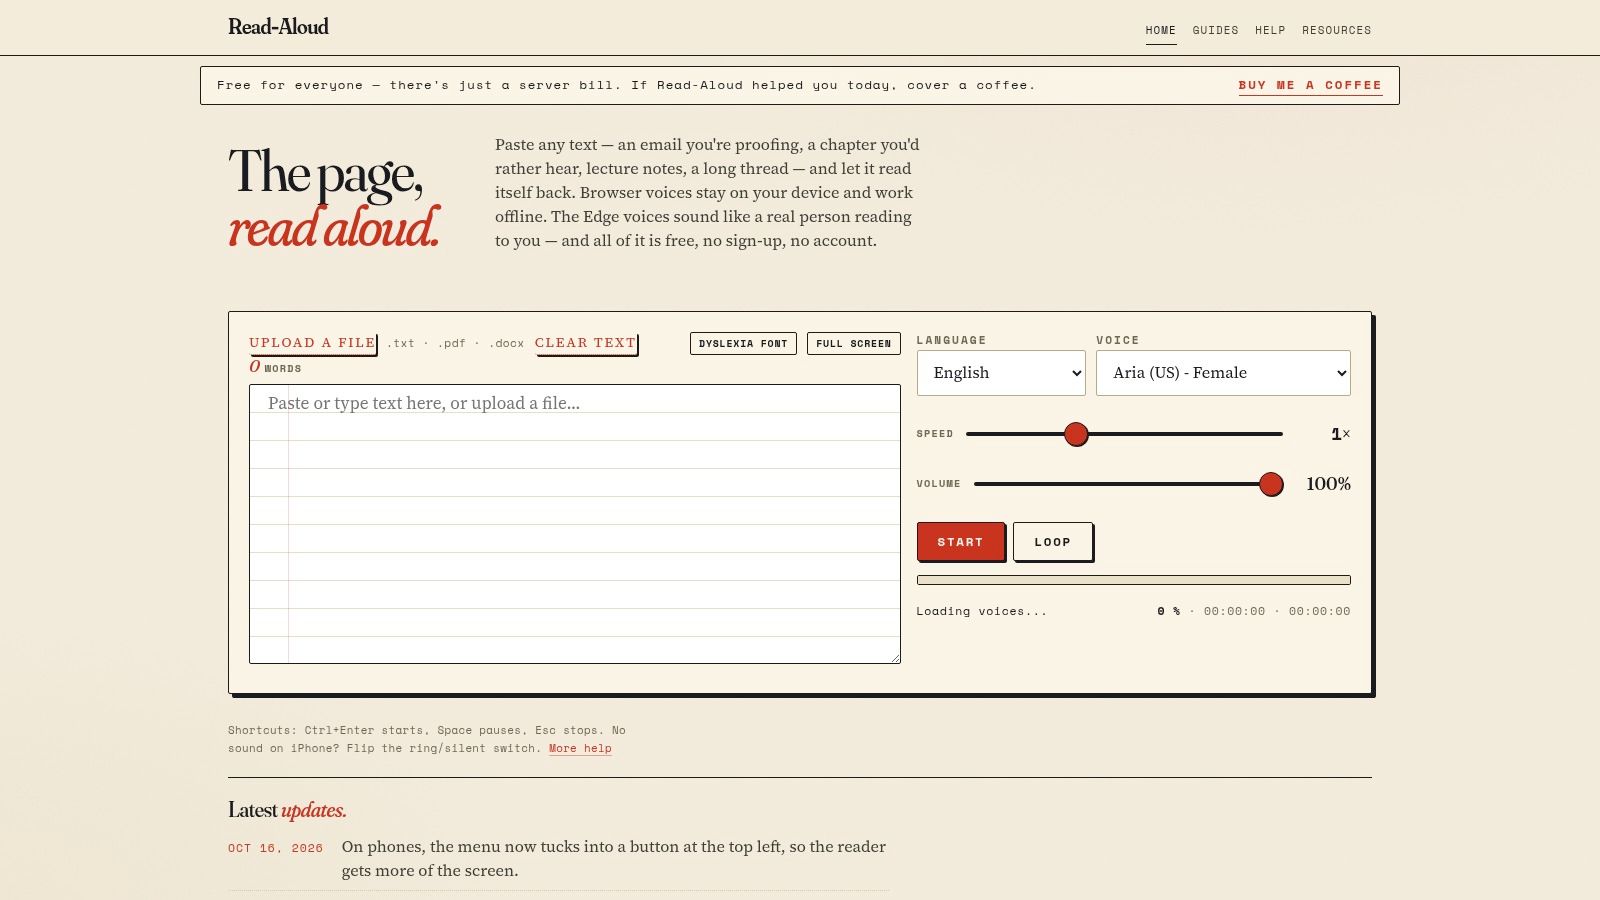Screen dimensions: 1600x900
Task: Clear the text with Clear Text
Action: pos(585,343)
